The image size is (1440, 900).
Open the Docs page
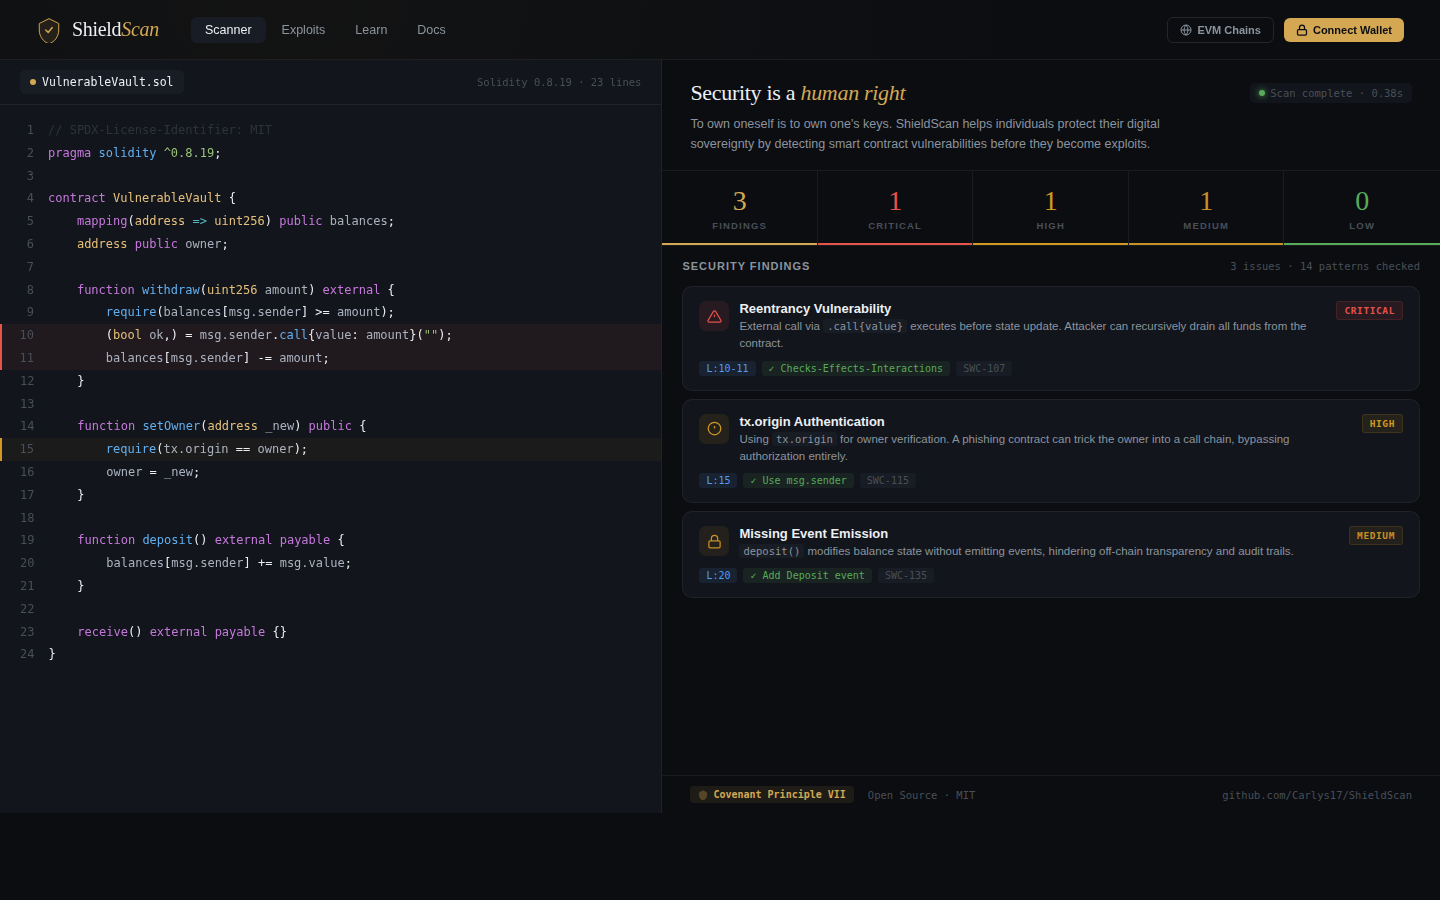pos(431,30)
